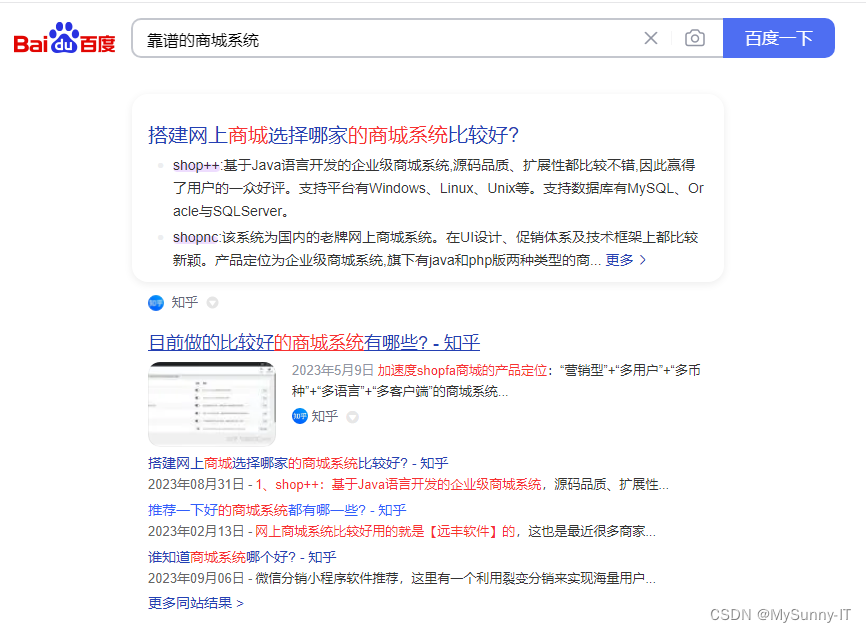Click the snippet 网上商城系统比较好用的就是【远丰软件】的
The width and height of the screenshot is (866, 632).
click(x=385, y=531)
